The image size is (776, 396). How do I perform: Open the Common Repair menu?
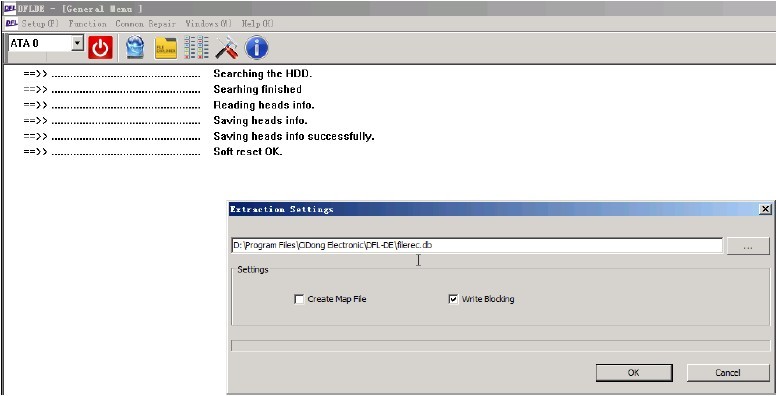click(x=146, y=23)
